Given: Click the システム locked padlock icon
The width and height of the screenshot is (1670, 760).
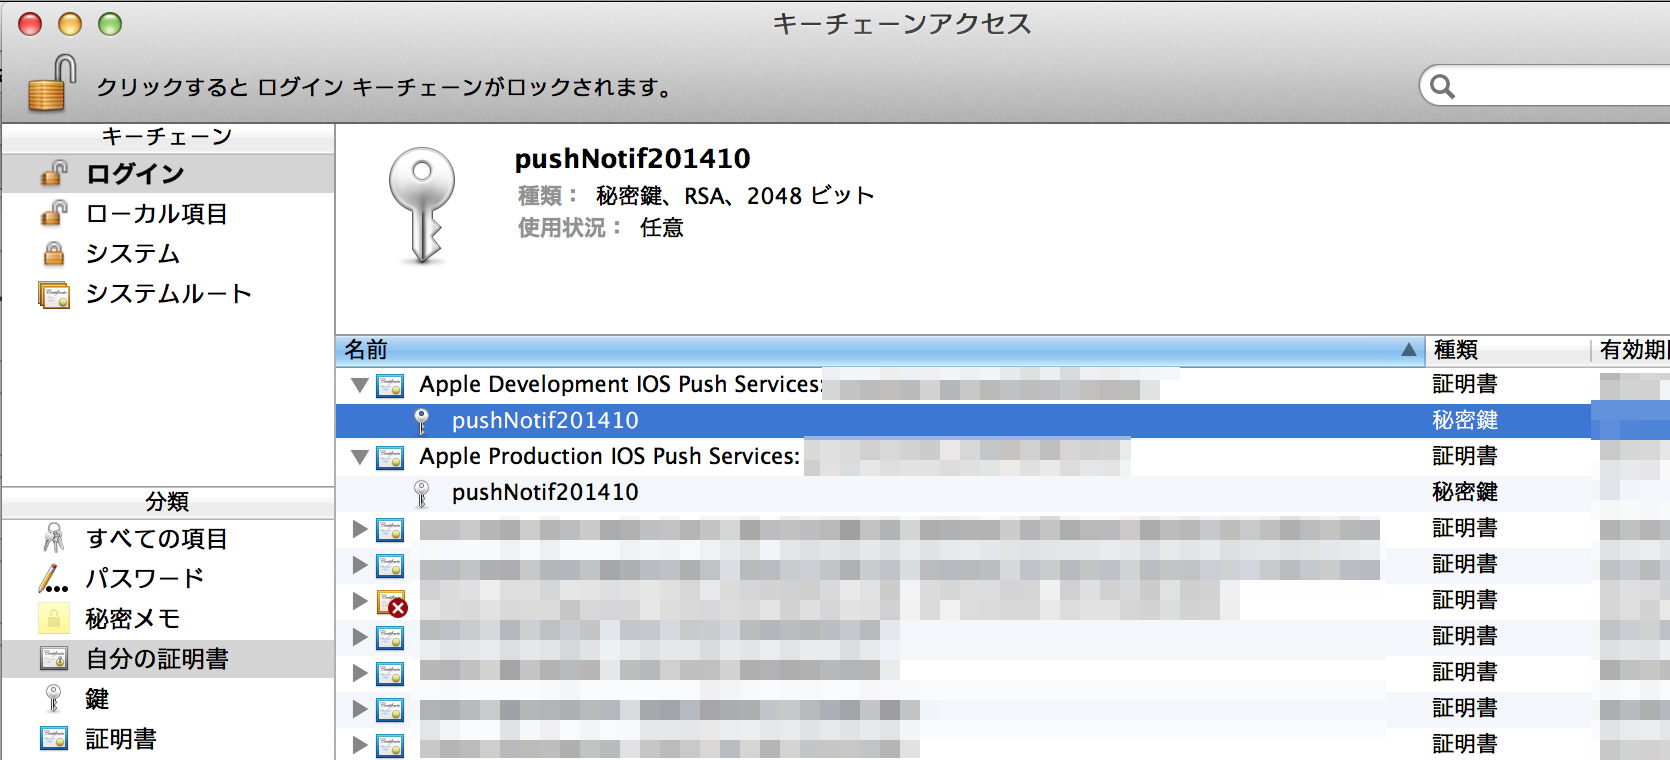Looking at the screenshot, I should 54,254.
